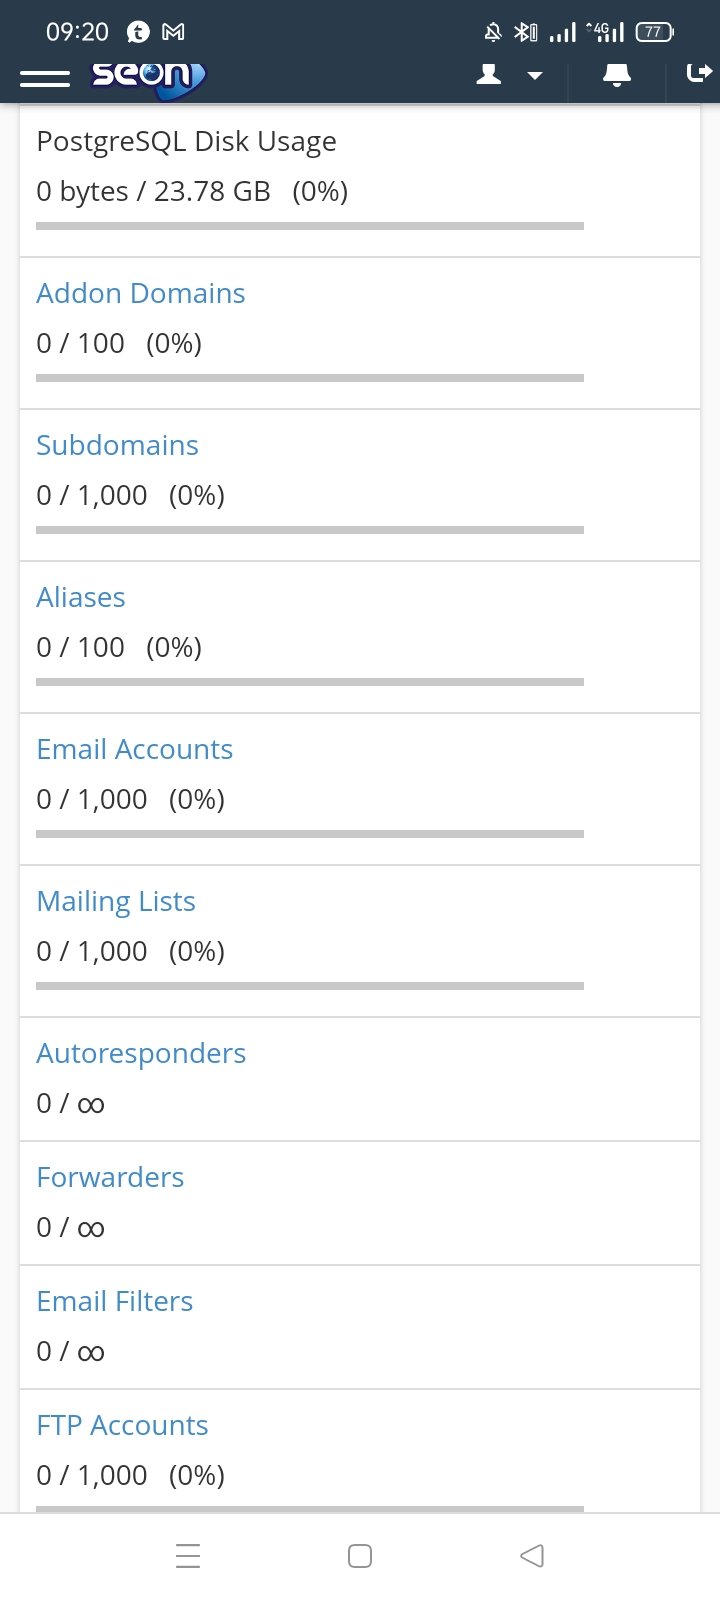Viewport: 720px width, 1600px height.
Task: Open Email Accounts link
Action: point(135,749)
